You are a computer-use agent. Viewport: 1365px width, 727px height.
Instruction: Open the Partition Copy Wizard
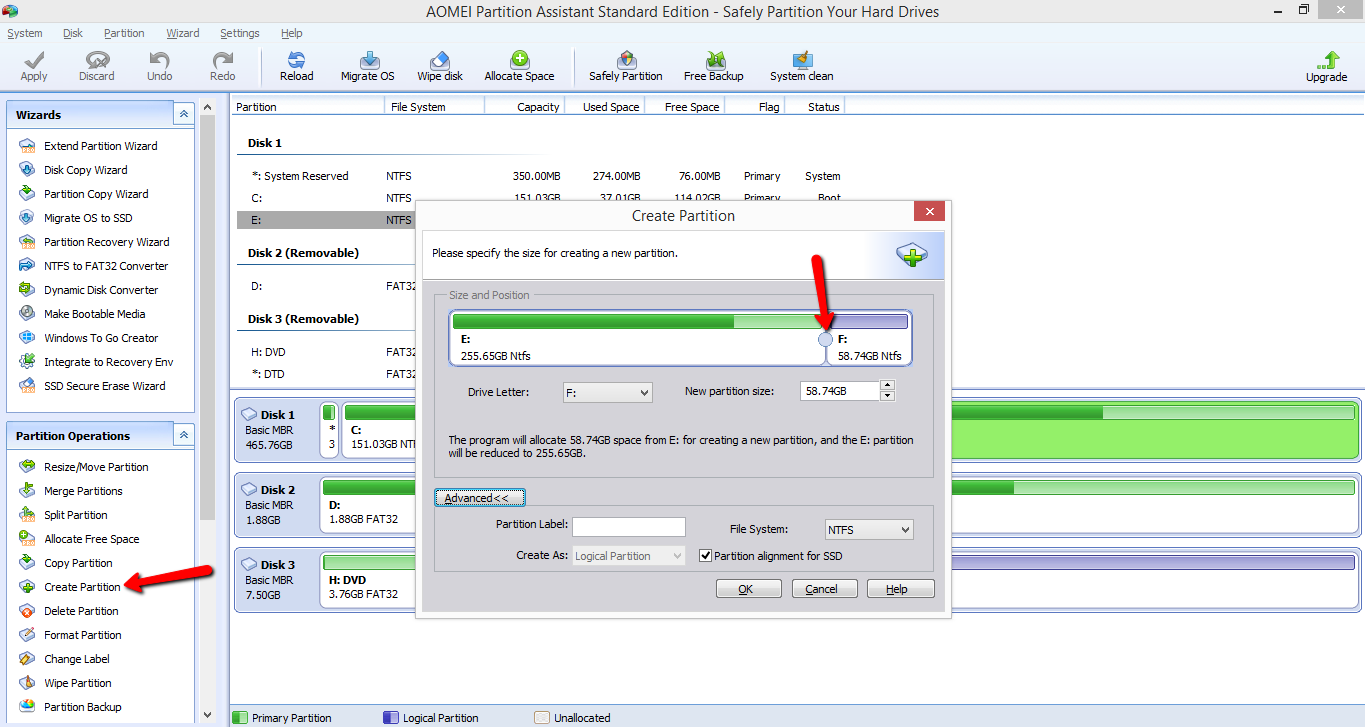click(x=96, y=194)
